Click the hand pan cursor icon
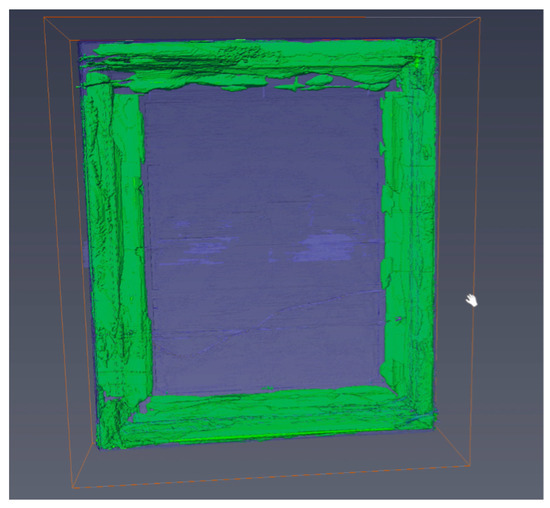The image size is (550, 508). click(x=472, y=300)
